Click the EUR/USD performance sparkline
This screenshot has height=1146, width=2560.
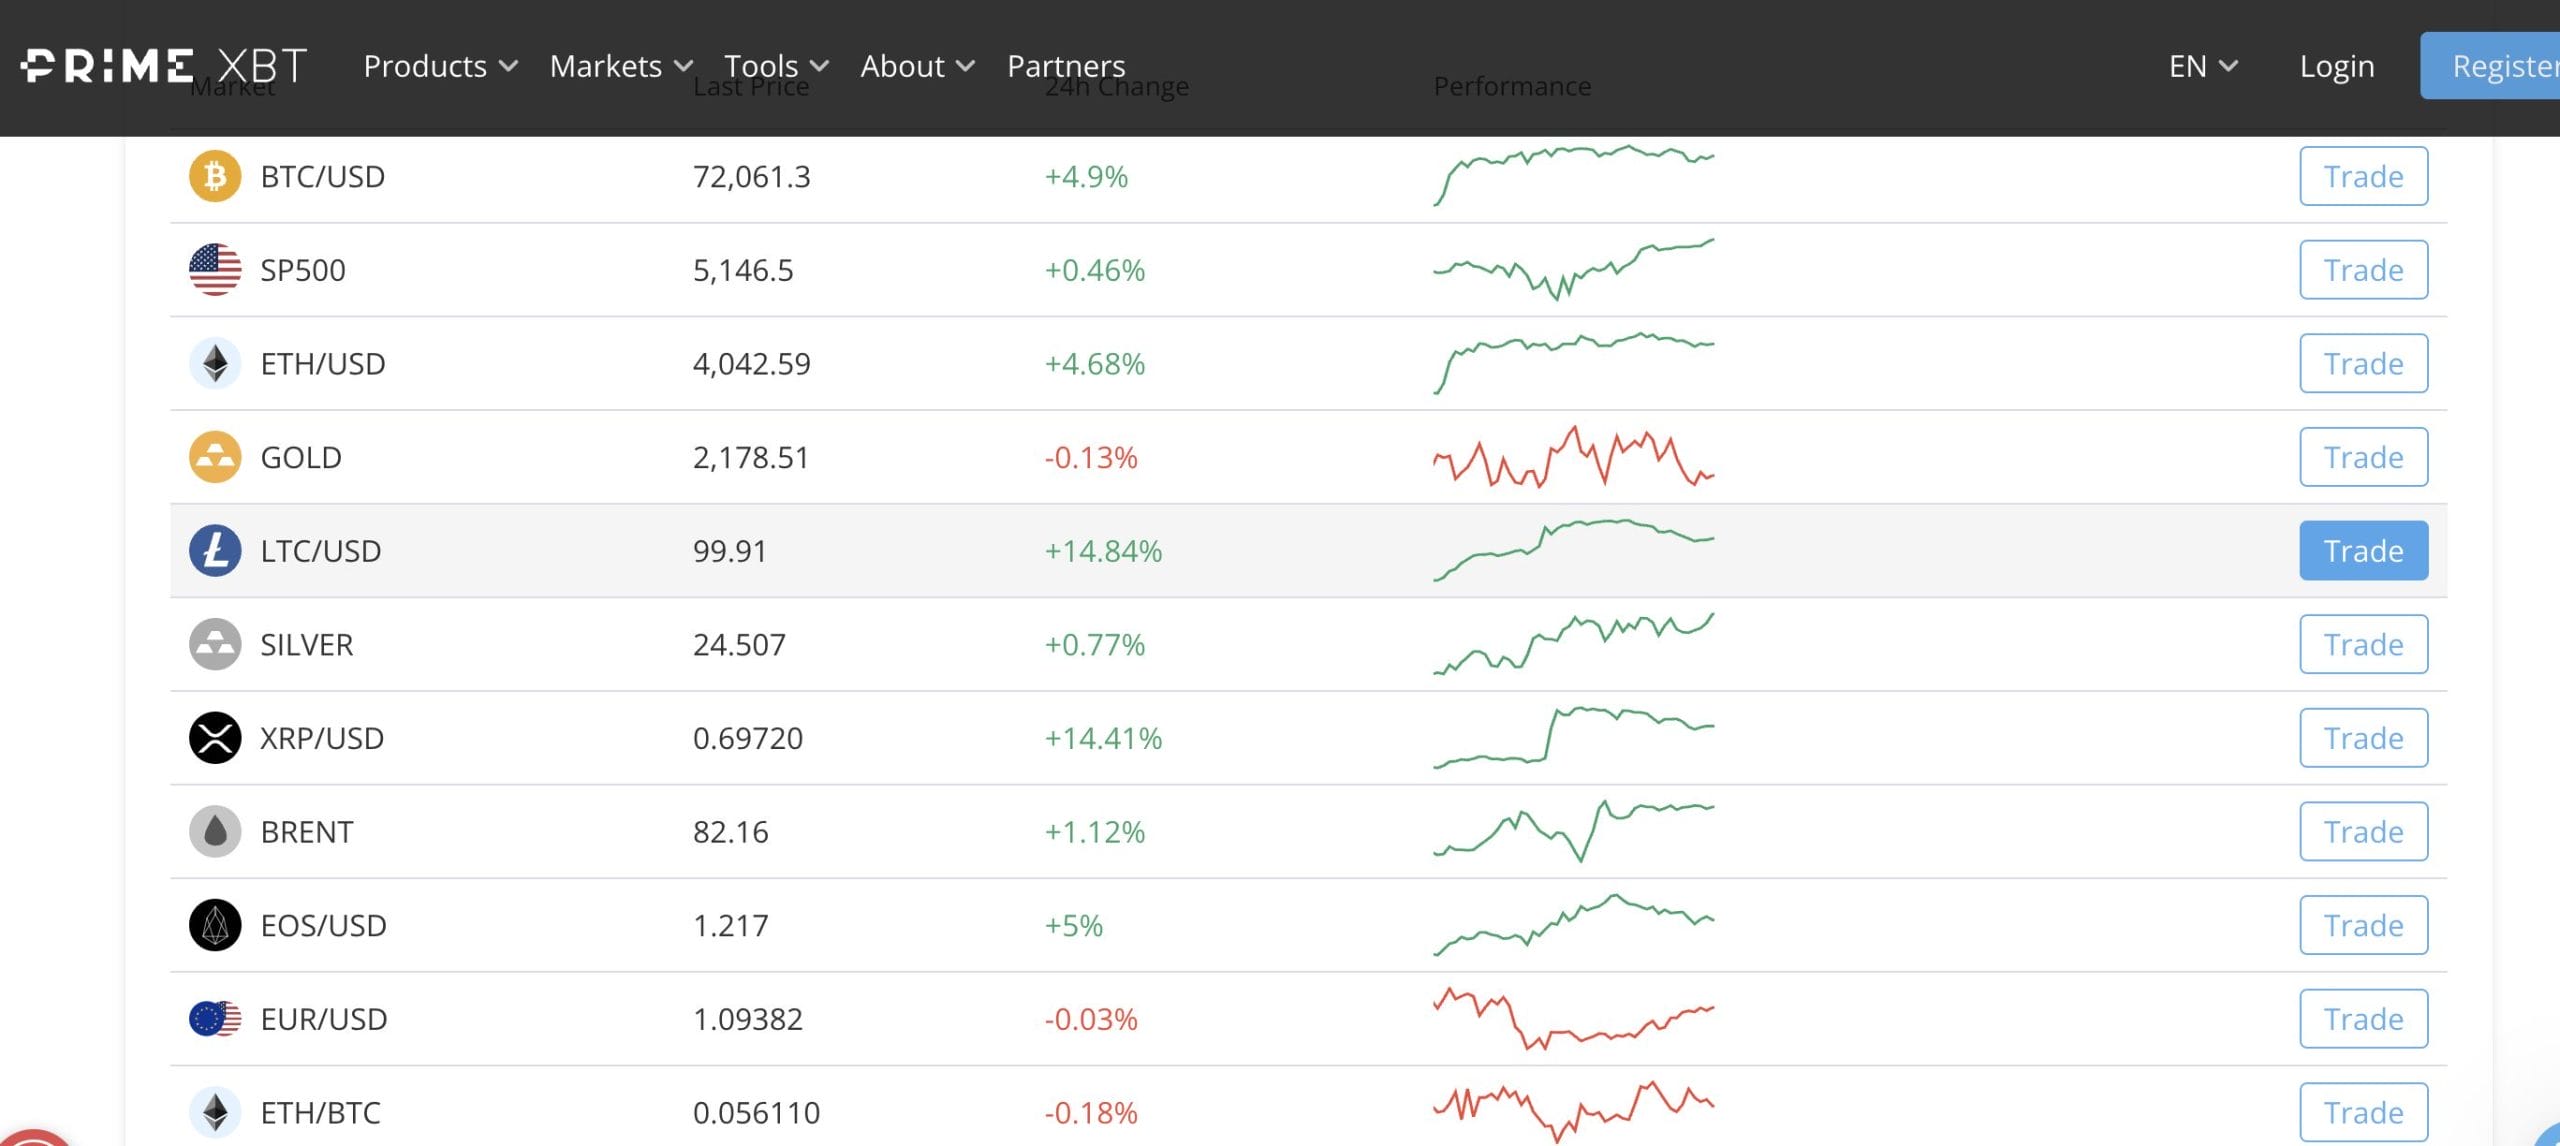tap(1573, 1019)
